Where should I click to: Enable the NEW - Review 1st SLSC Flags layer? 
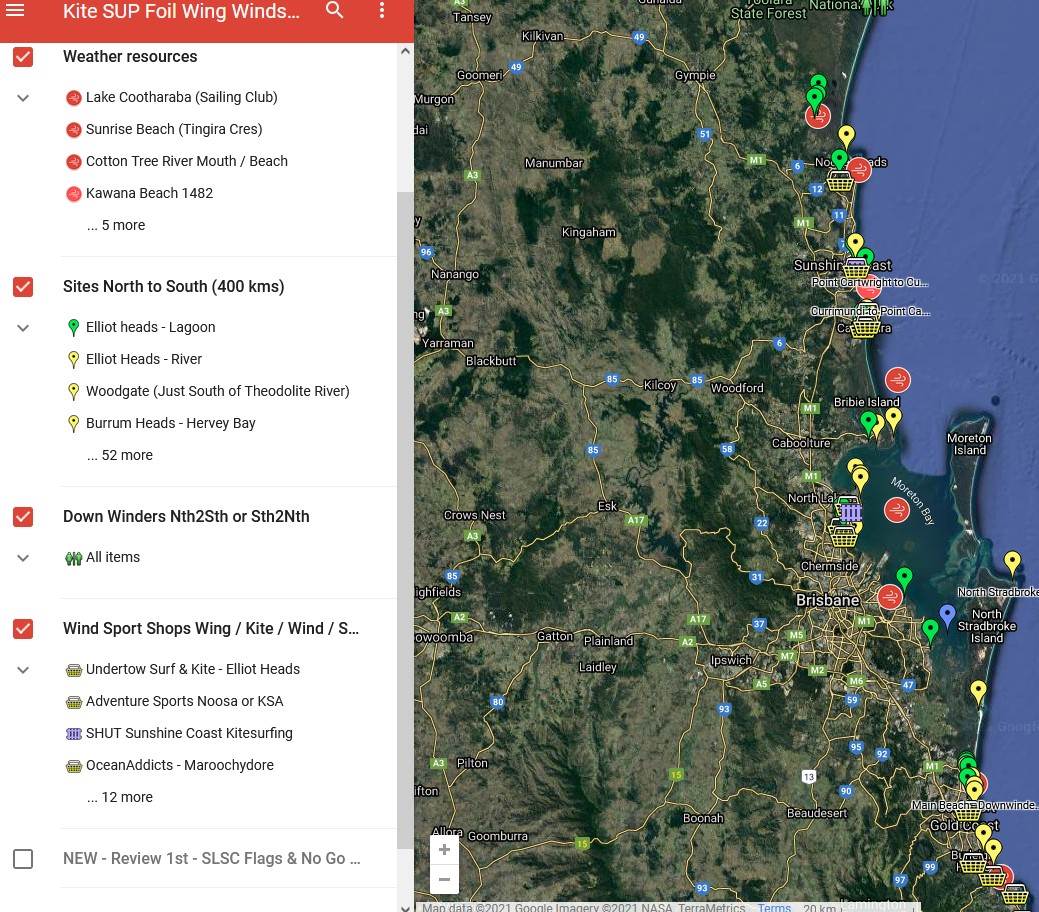point(23,859)
